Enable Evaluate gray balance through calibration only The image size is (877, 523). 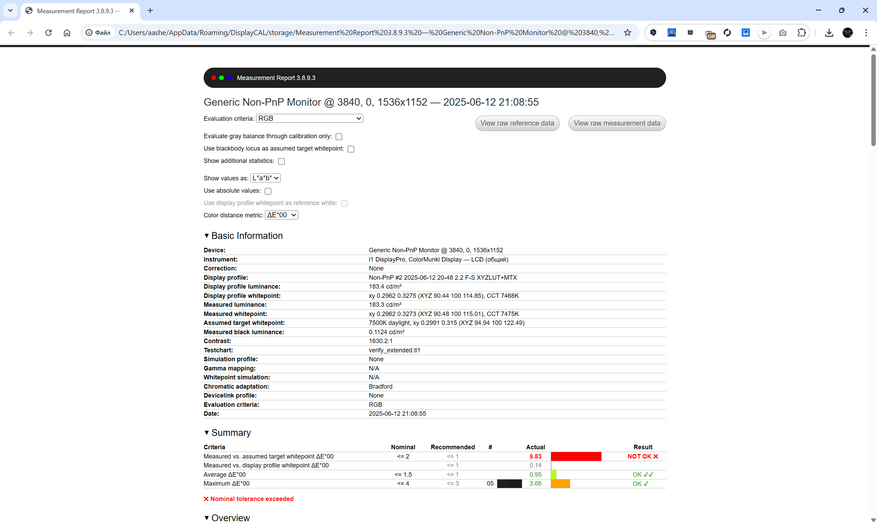339,136
